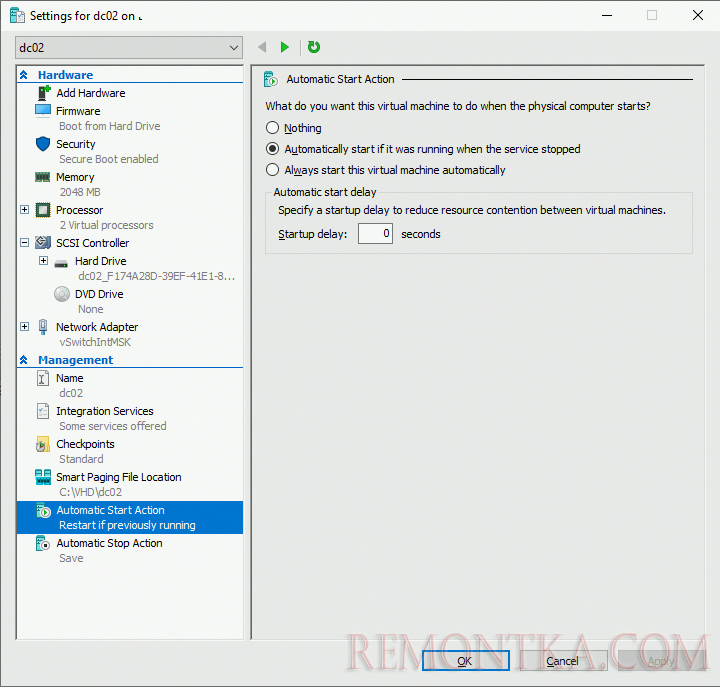Open the dc02 virtual machine dropdown
720x687 pixels.
tap(129, 48)
